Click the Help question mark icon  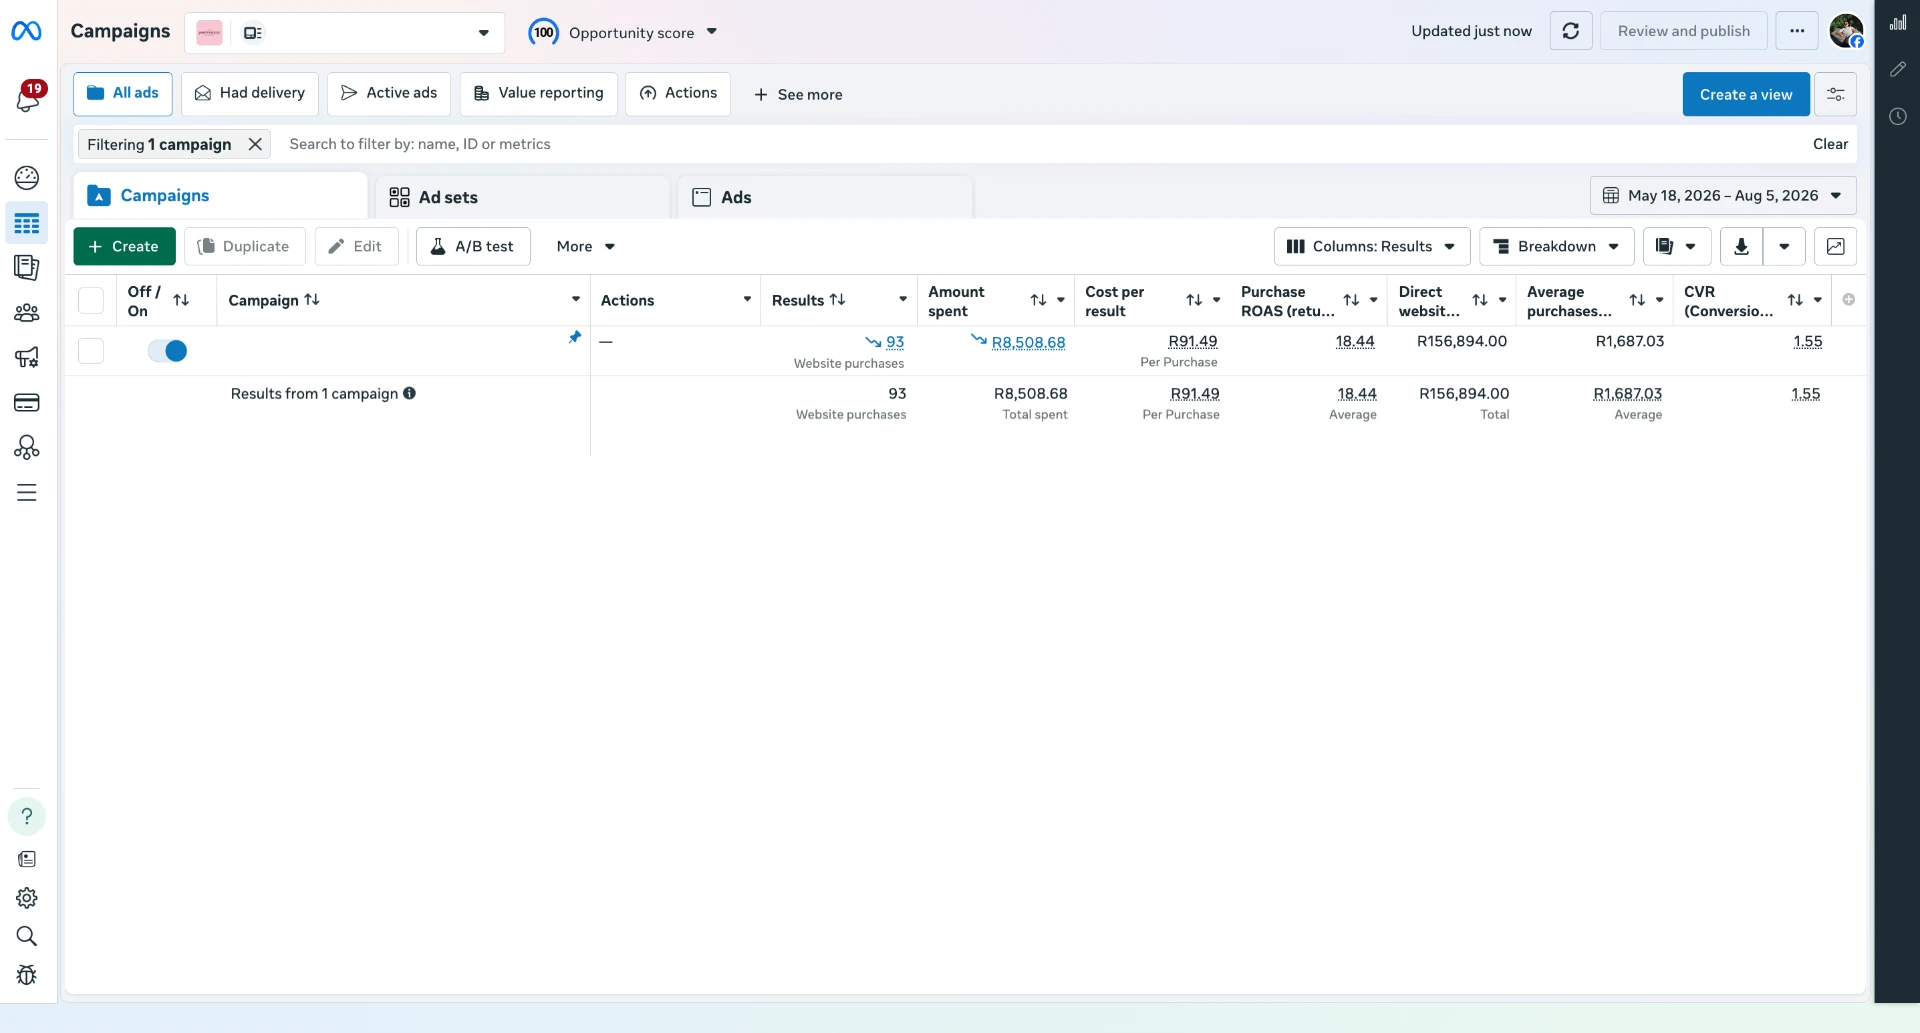click(27, 817)
